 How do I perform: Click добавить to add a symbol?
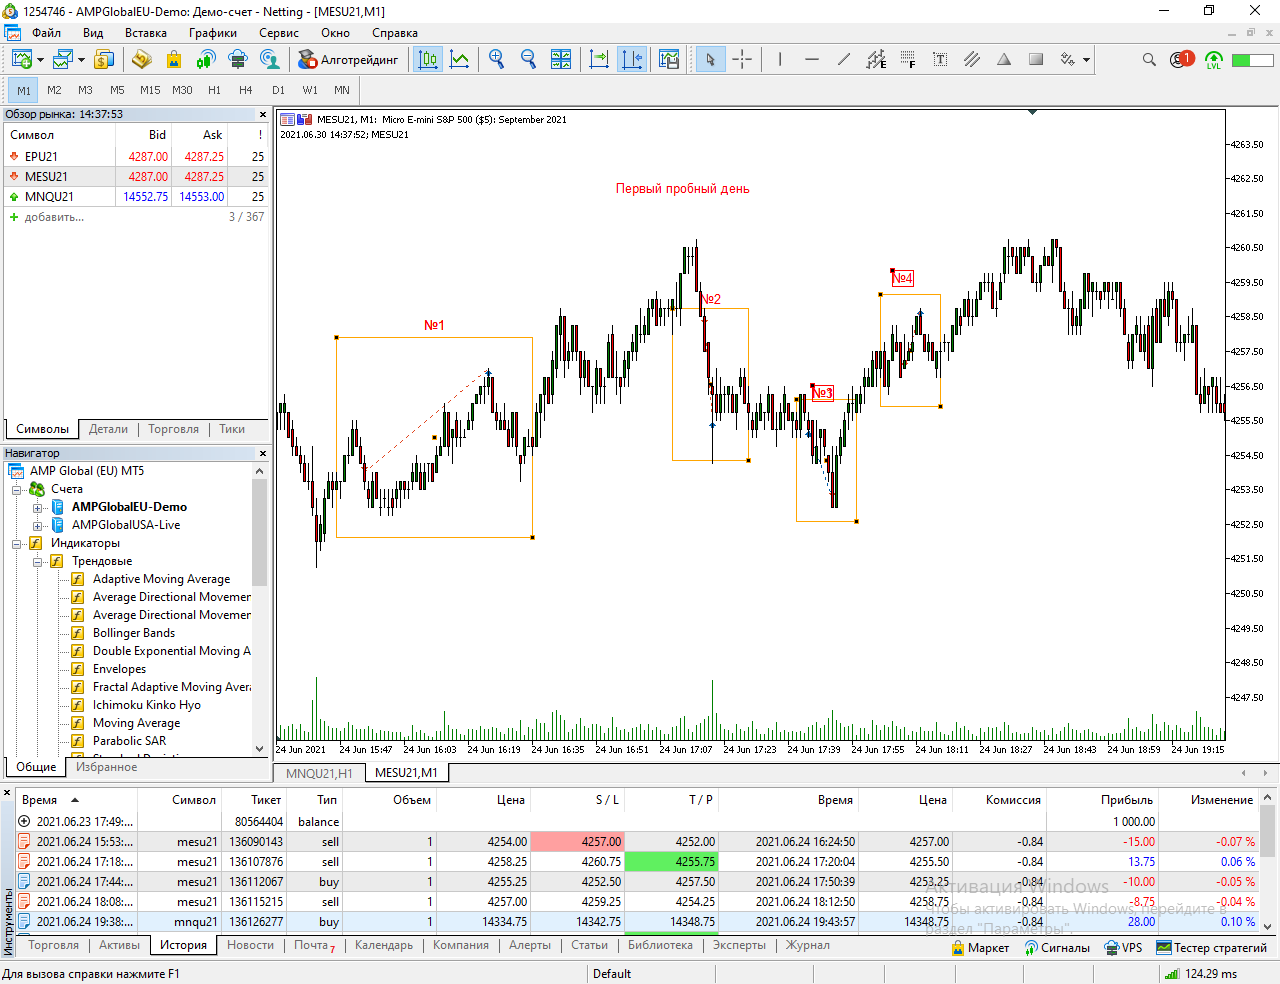(x=54, y=217)
